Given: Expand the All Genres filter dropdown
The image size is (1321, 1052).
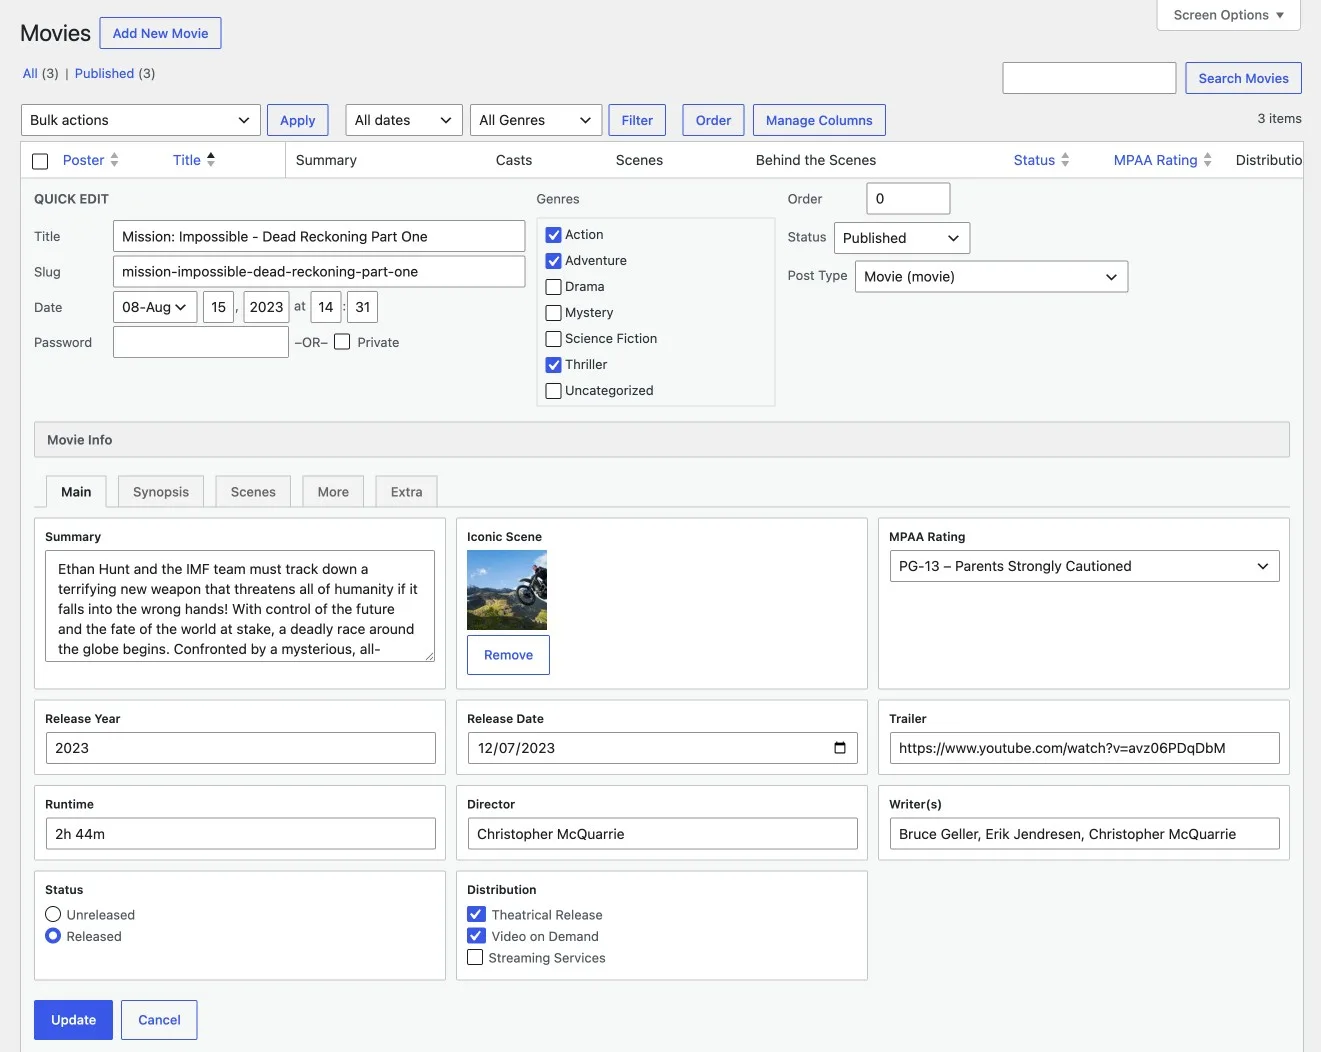Looking at the screenshot, I should [536, 120].
